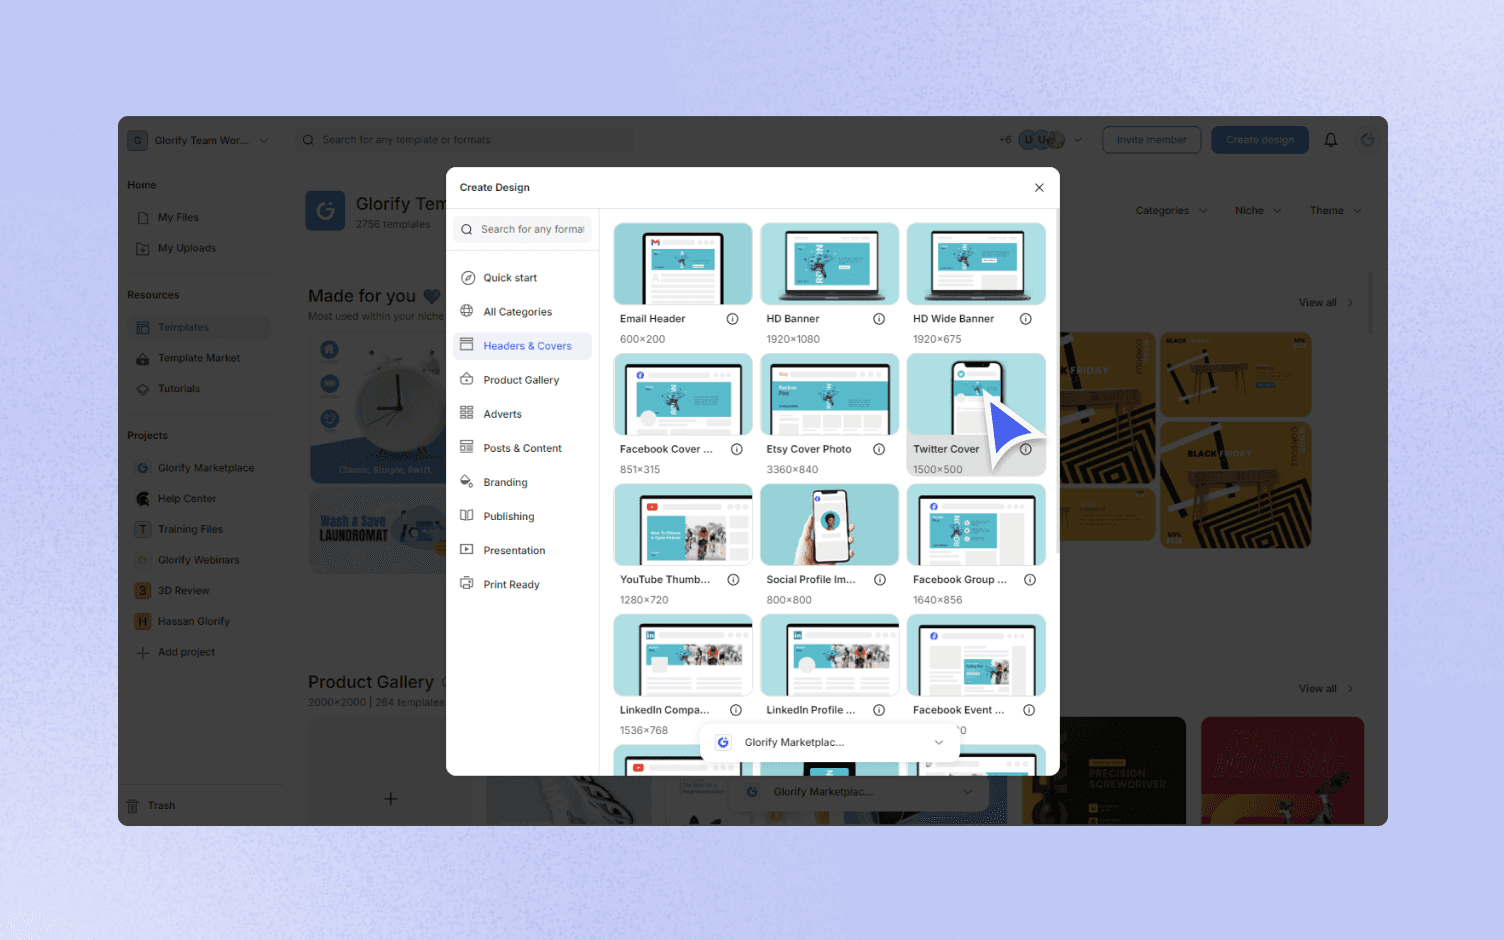Viewport: 1504px width, 940px height.
Task: Click the Quick start compass icon
Action: [x=467, y=278]
